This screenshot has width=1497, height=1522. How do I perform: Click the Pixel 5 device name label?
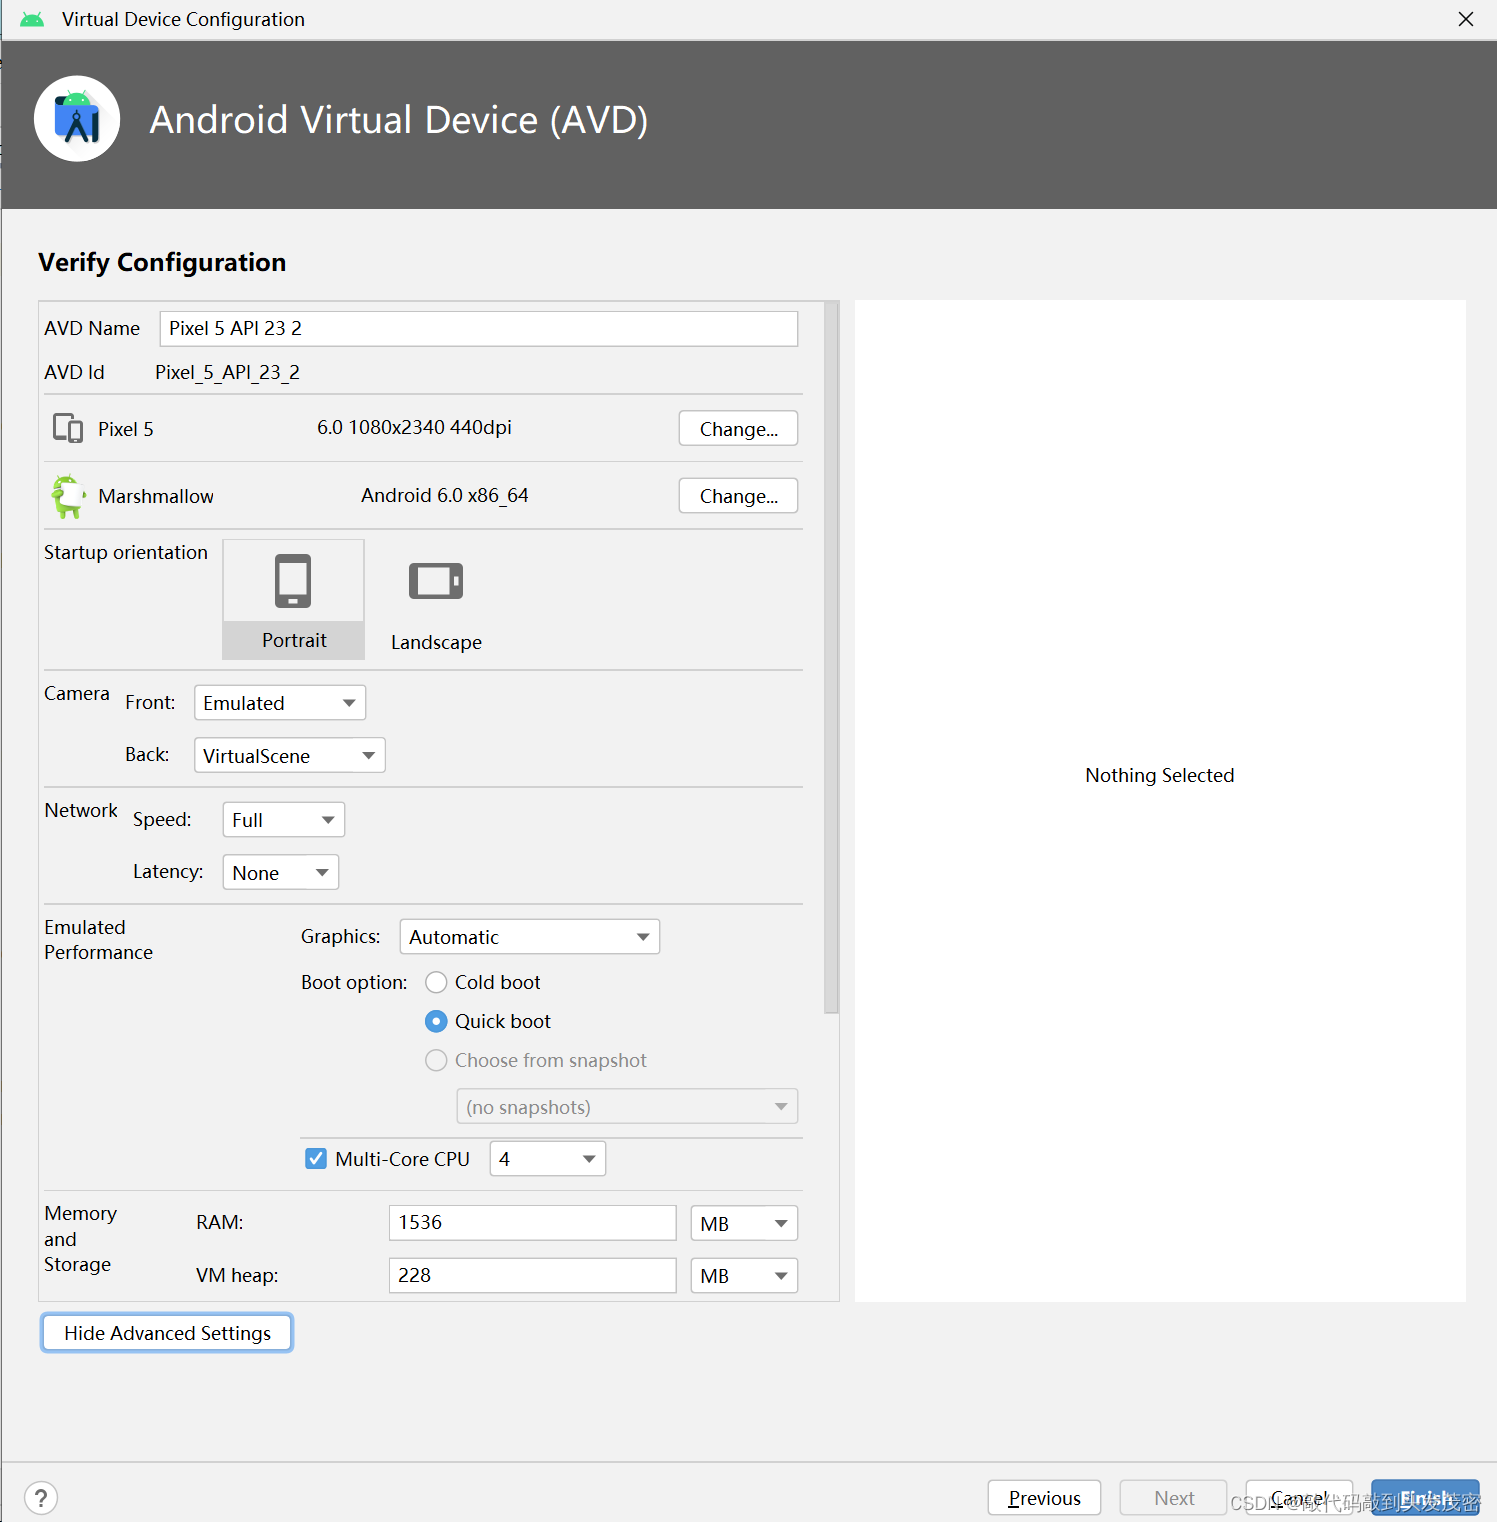click(x=126, y=429)
